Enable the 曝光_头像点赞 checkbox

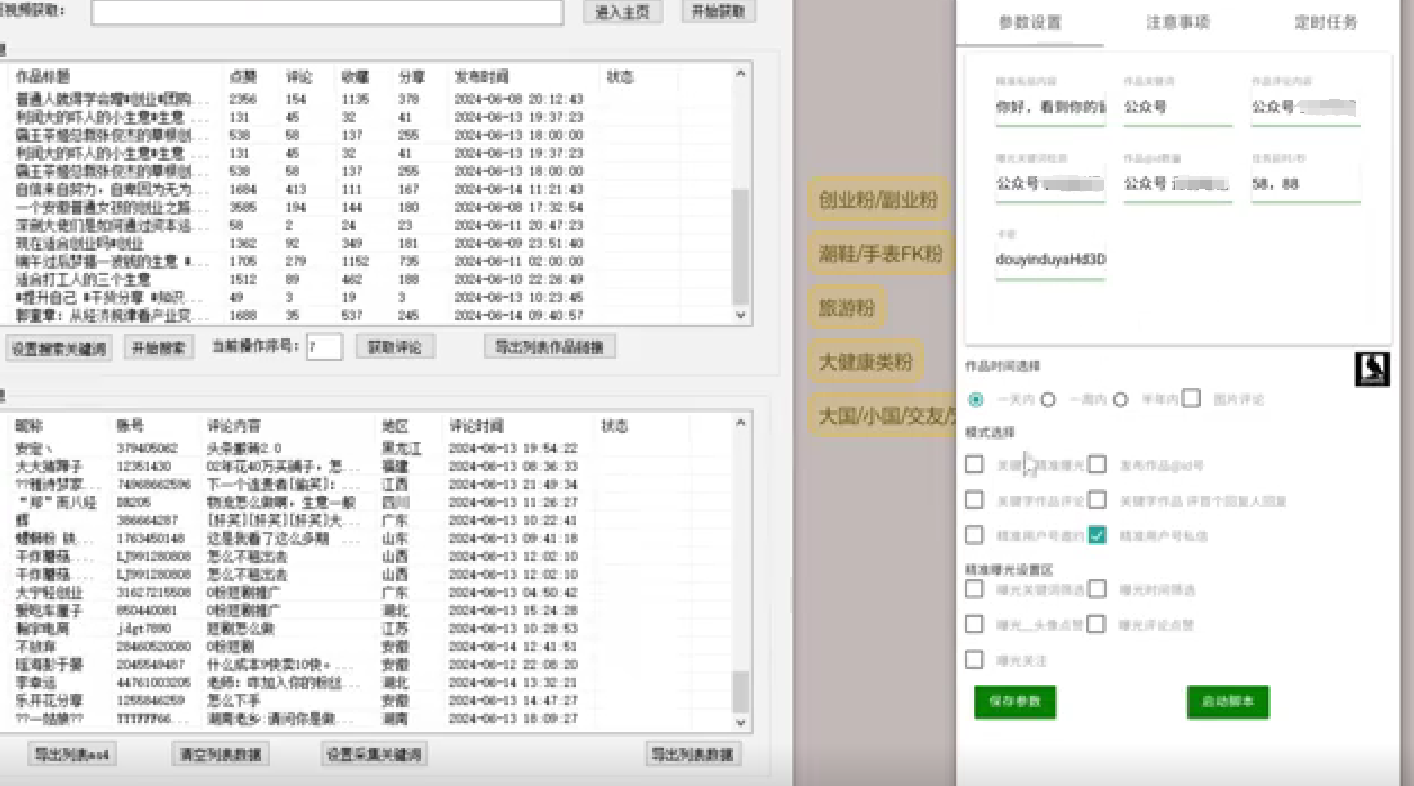pos(974,624)
